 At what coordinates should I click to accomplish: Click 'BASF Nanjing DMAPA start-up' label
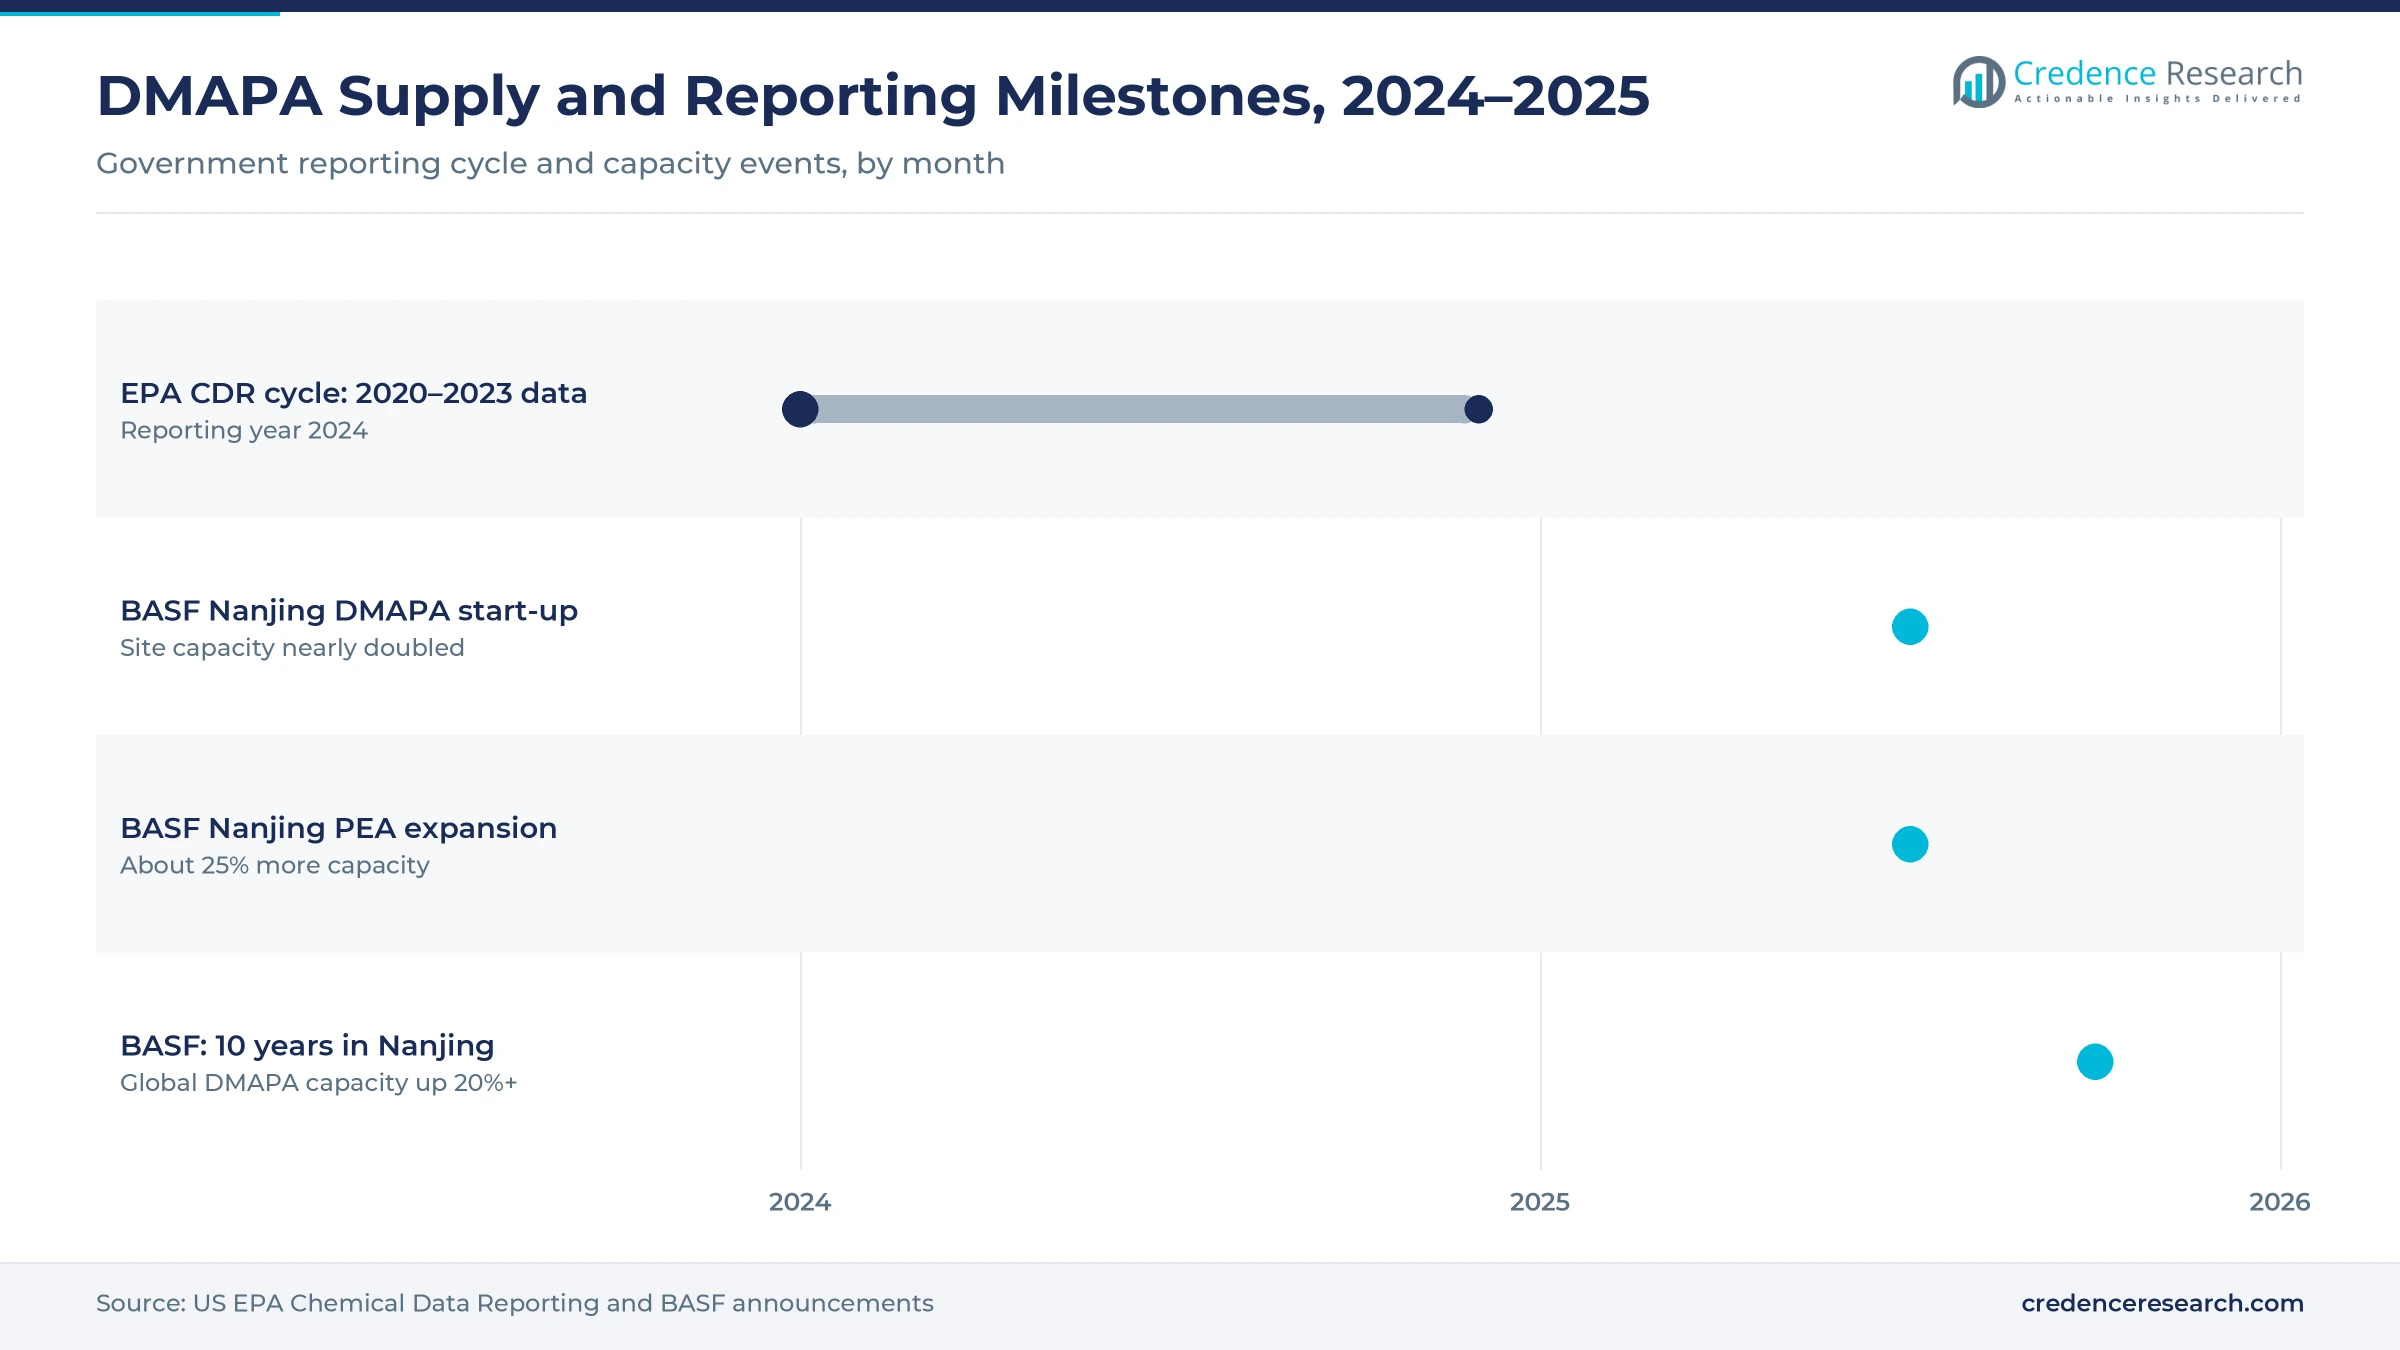pyautogui.click(x=349, y=610)
